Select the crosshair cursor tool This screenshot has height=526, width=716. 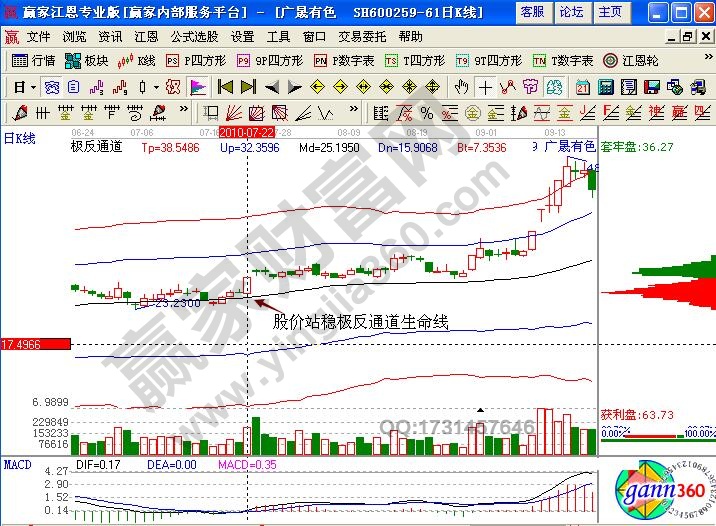[x=485, y=87]
